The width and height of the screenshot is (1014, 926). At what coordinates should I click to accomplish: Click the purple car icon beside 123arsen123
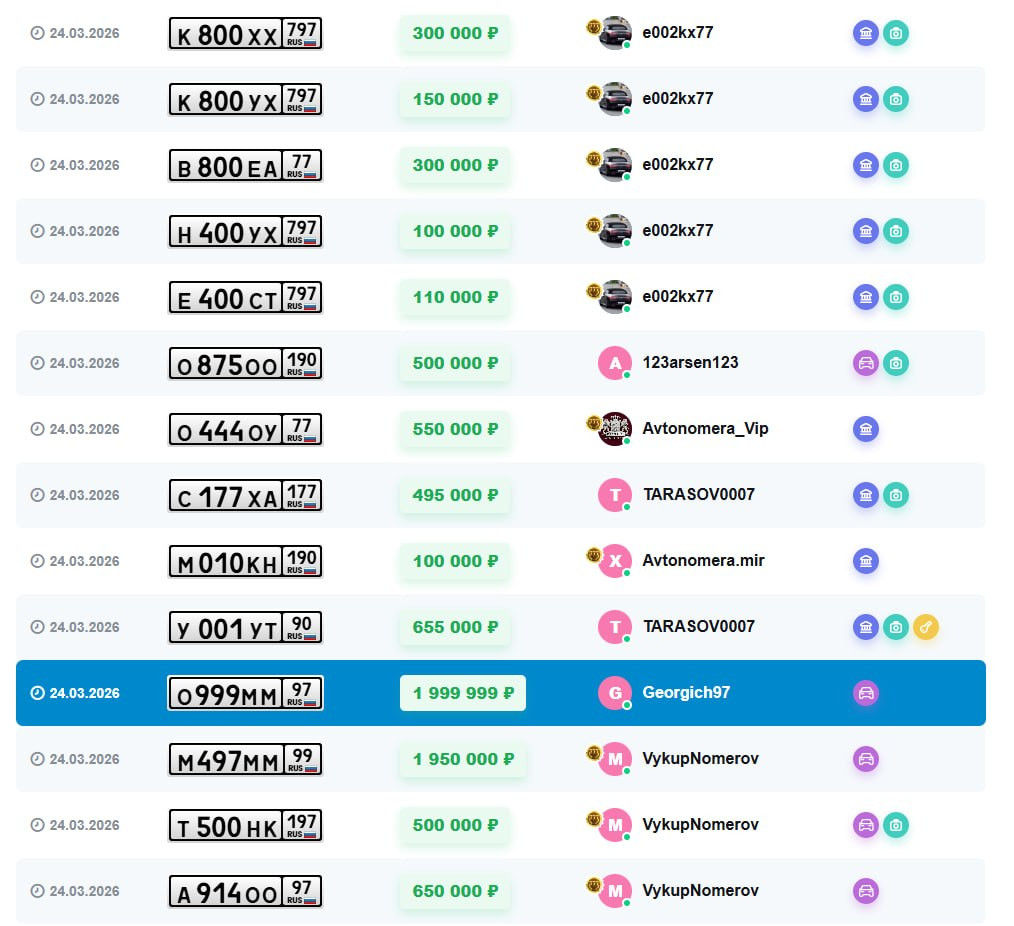point(866,363)
